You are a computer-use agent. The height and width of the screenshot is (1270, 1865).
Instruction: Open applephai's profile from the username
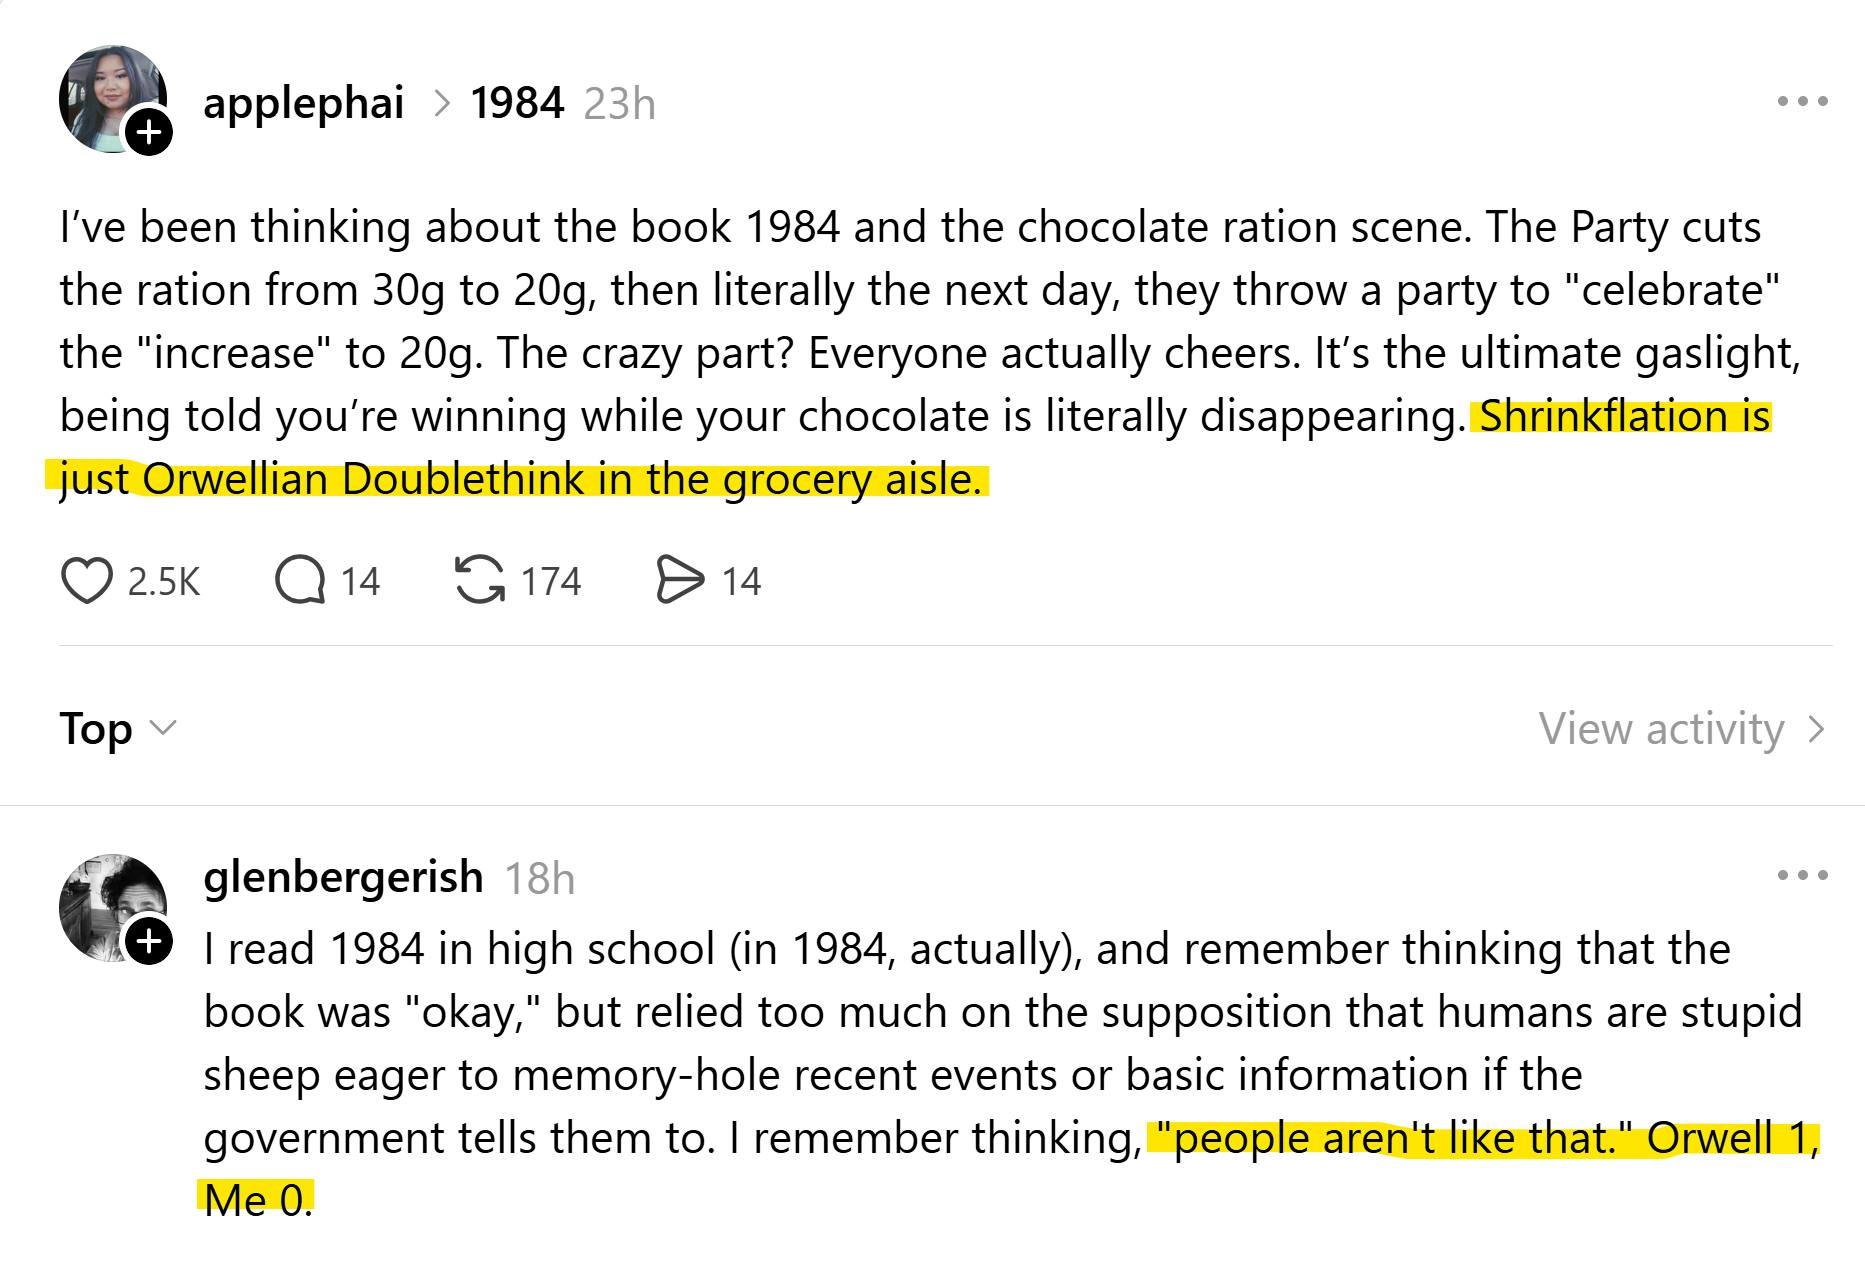tap(303, 103)
